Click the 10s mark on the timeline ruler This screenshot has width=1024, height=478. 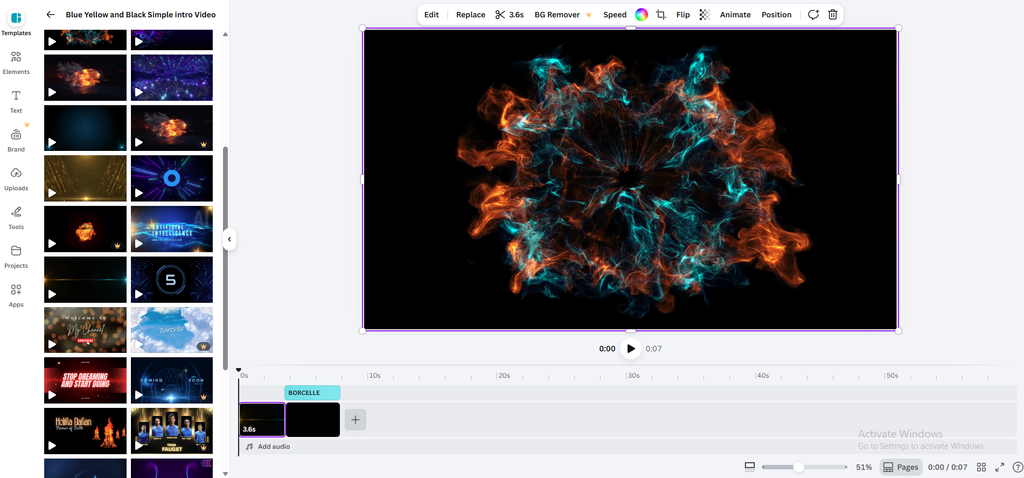tap(374, 375)
